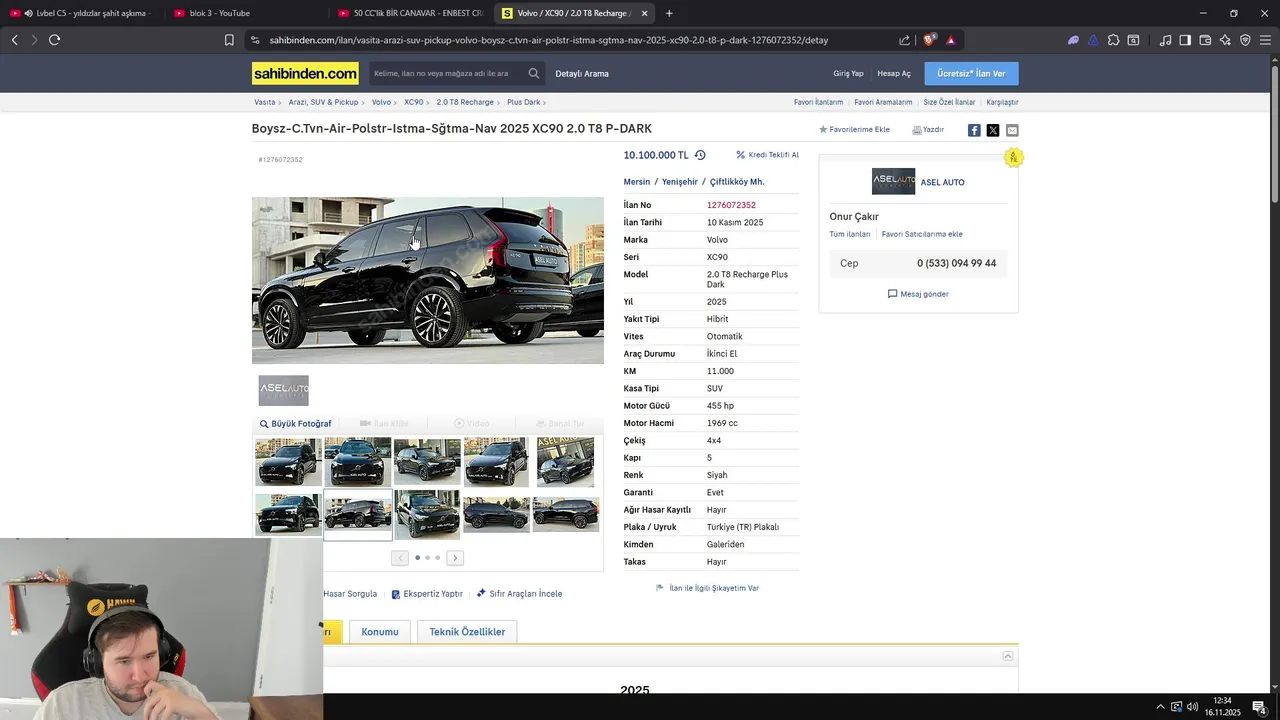Go back with the browser back arrow
Image resolution: width=1280 pixels, height=720 pixels.
tap(14, 40)
